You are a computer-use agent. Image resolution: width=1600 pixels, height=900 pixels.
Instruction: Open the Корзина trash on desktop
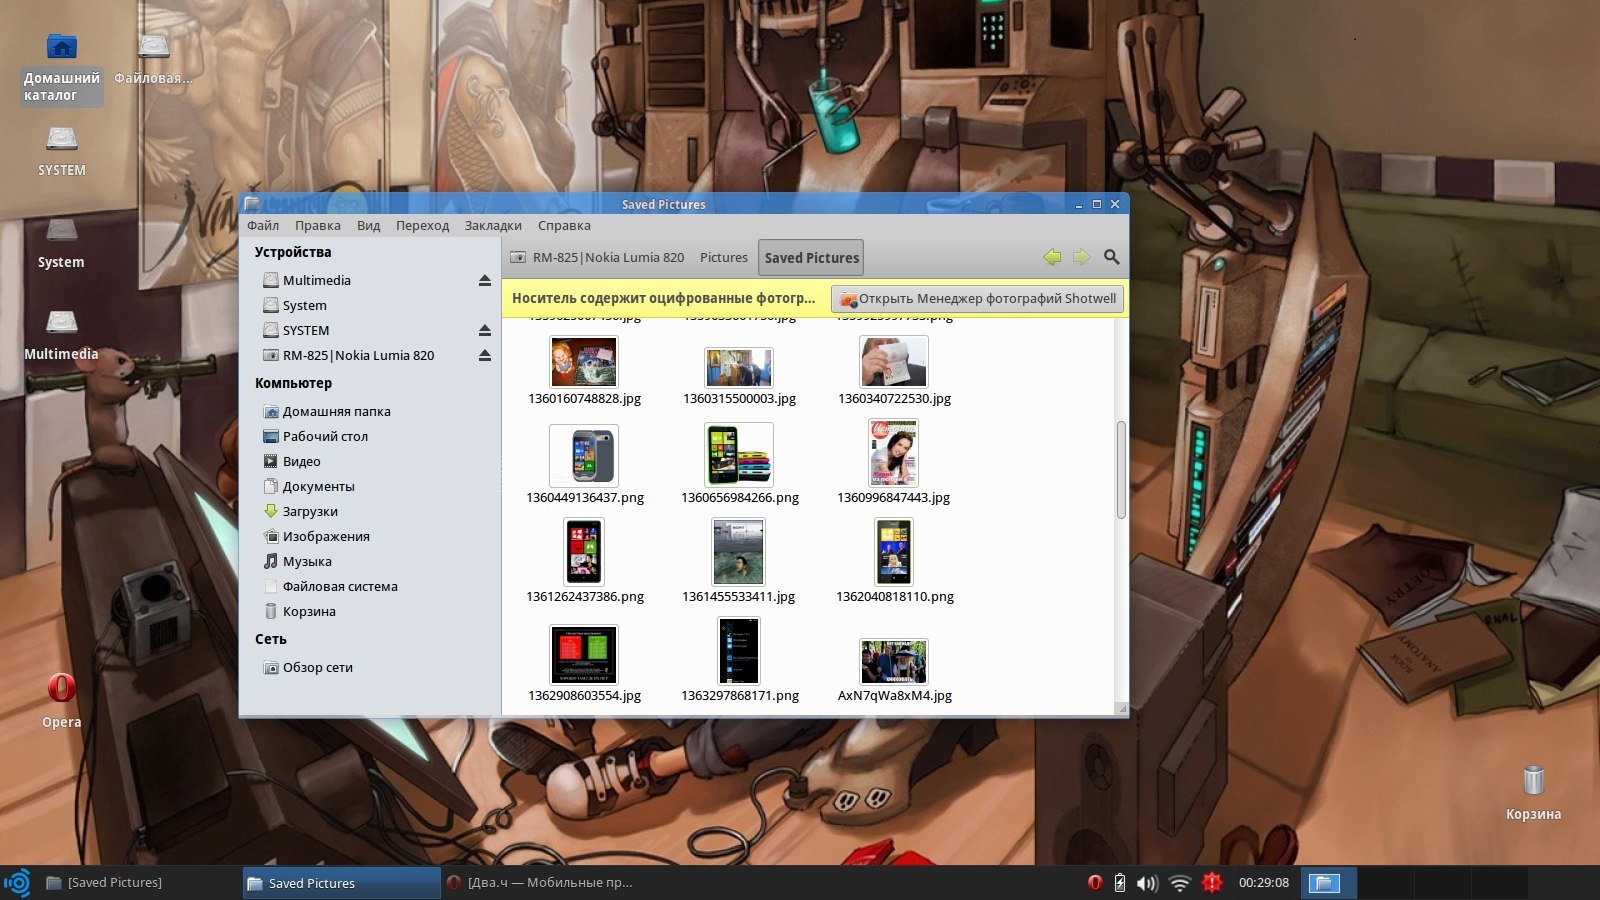pyautogui.click(x=1533, y=792)
